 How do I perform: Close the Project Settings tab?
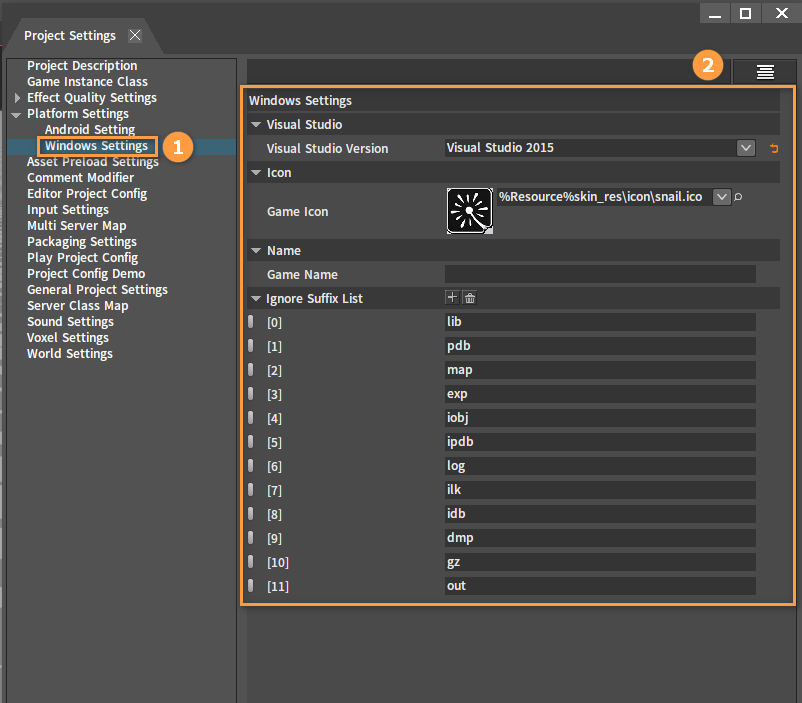[135, 35]
